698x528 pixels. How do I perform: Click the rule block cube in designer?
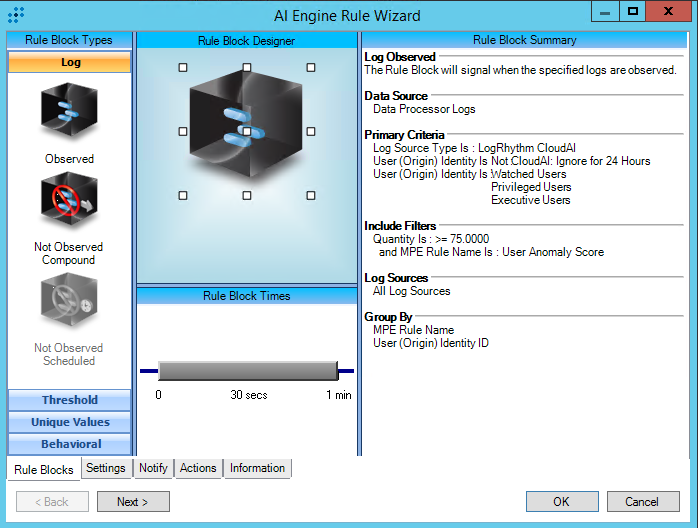[x=246, y=130]
